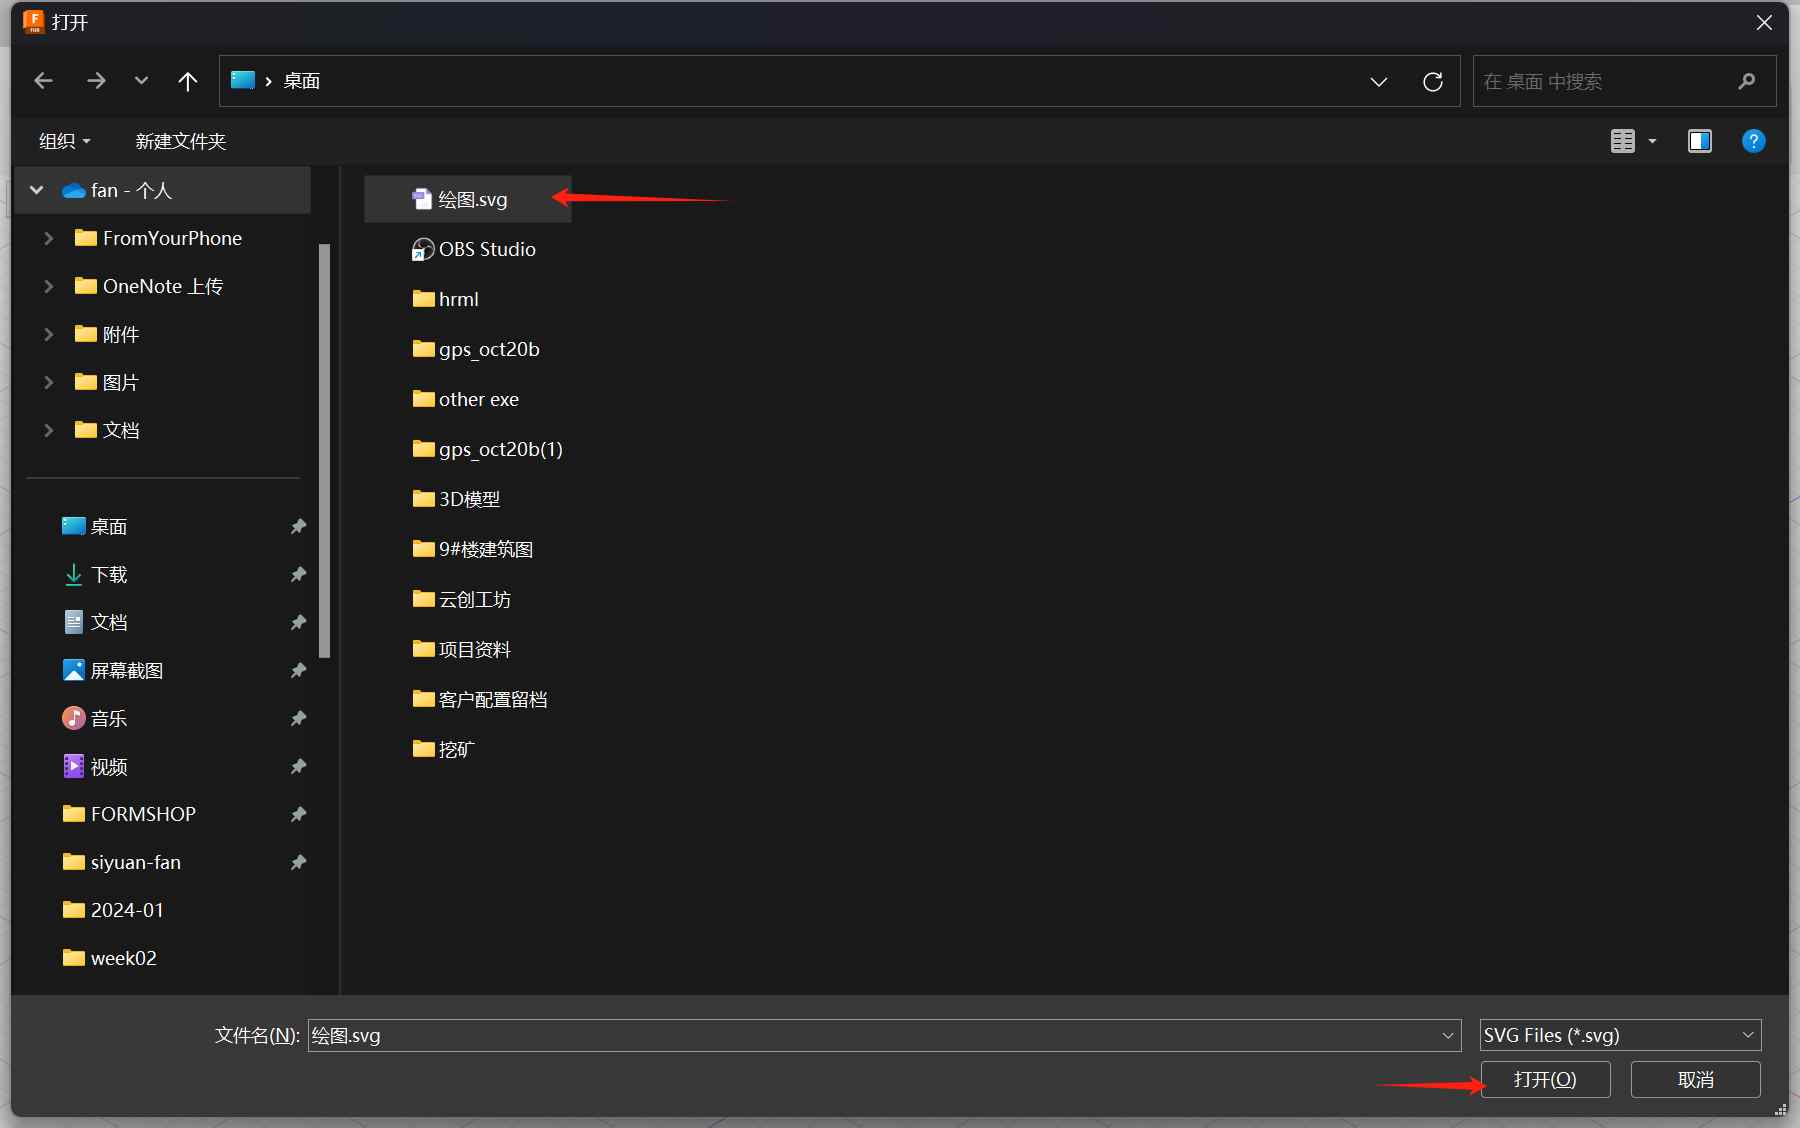Viewport: 1800px width, 1128px height.
Task: Create a folder with 新建文件夹
Action: [x=181, y=141]
